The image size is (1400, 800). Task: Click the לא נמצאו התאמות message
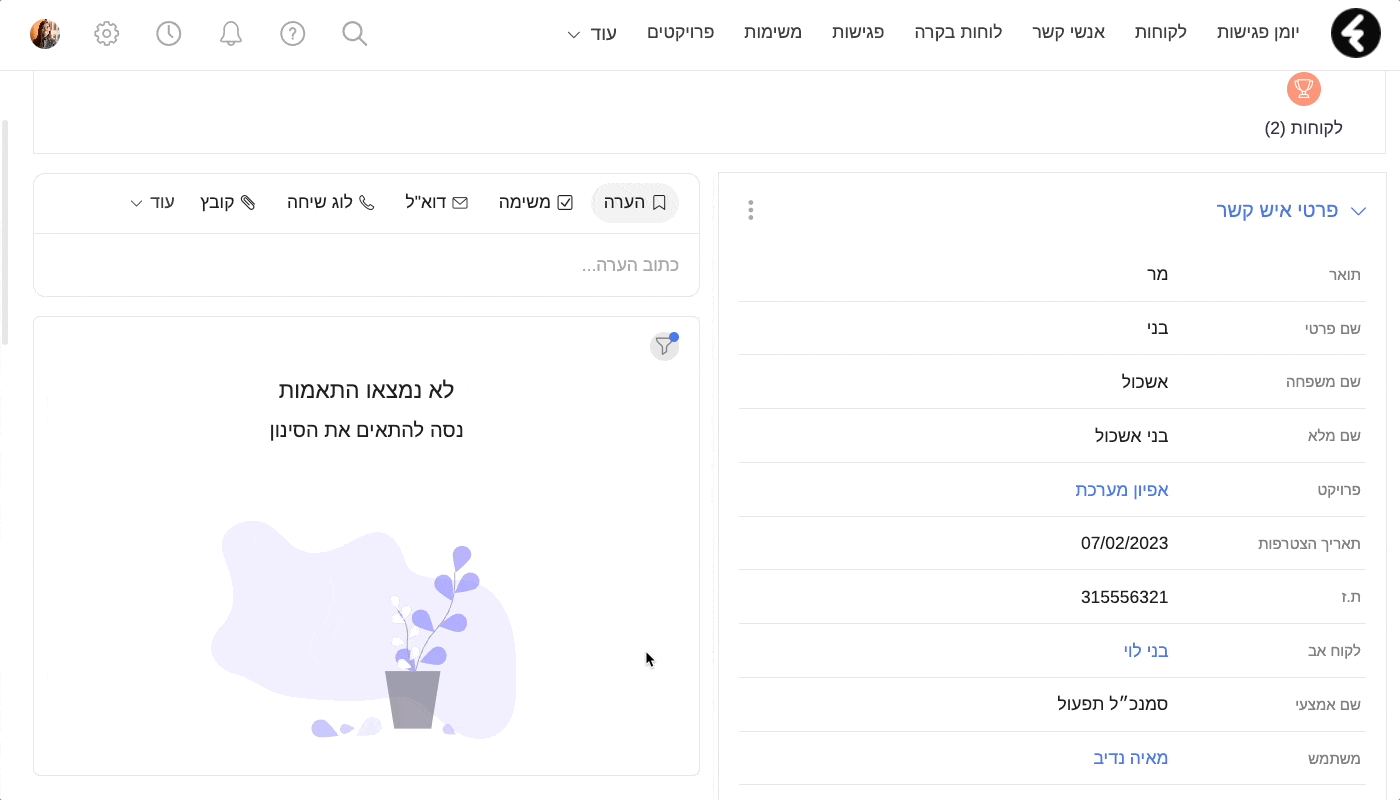click(366, 389)
